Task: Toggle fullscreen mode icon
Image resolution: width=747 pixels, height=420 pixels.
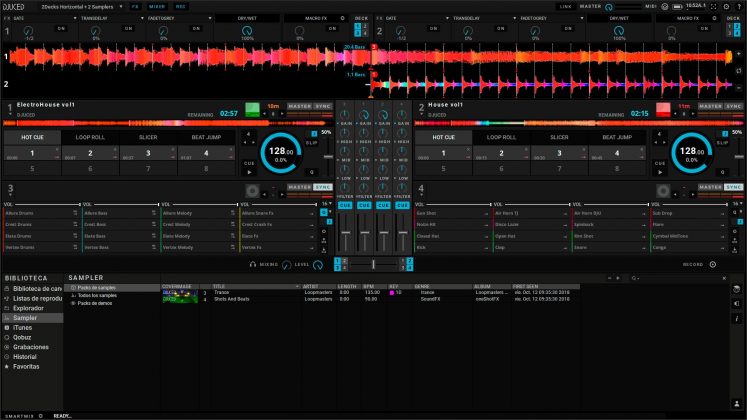Action: click(x=713, y=7)
